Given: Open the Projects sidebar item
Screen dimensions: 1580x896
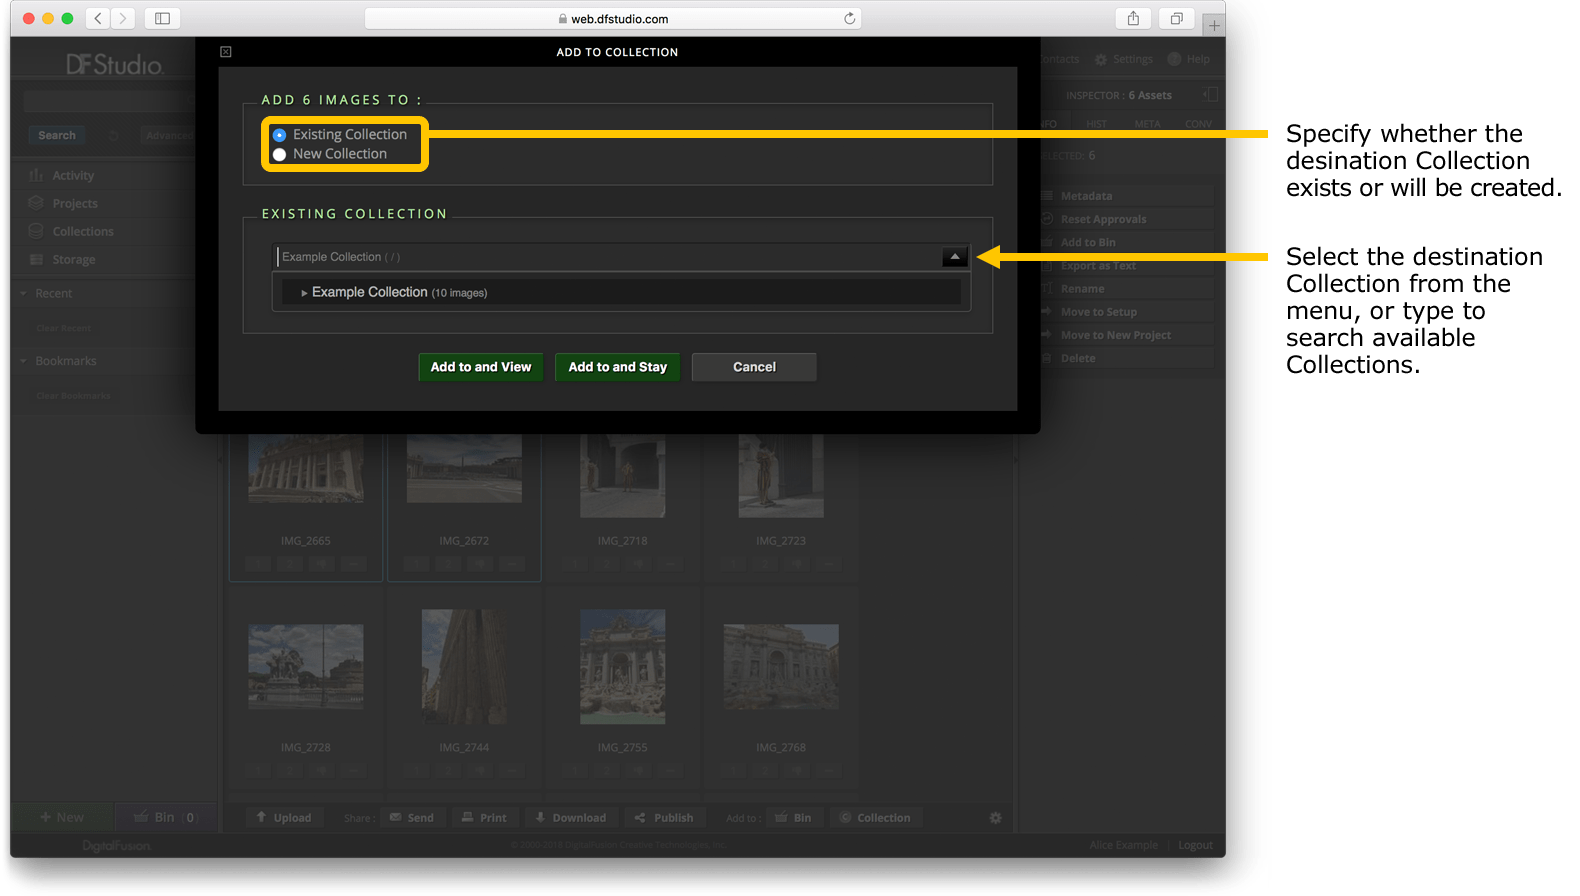Looking at the screenshot, I should tap(75, 203).
